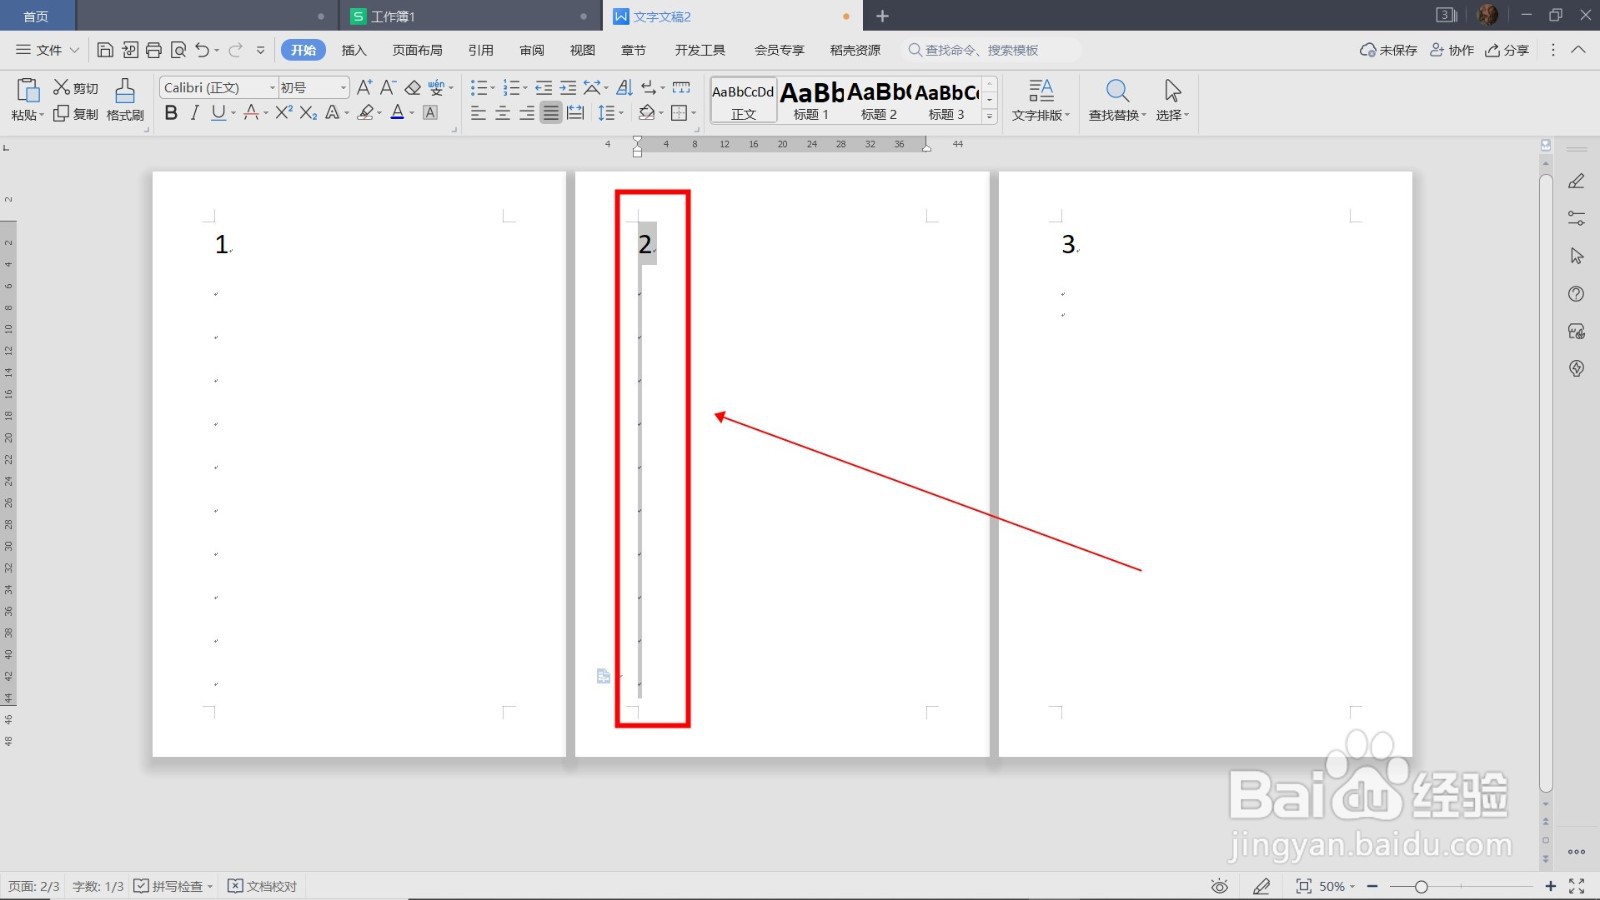Click the 分享 share button
Viewport: 1600px width, 900px height.
click(1507, 50)
